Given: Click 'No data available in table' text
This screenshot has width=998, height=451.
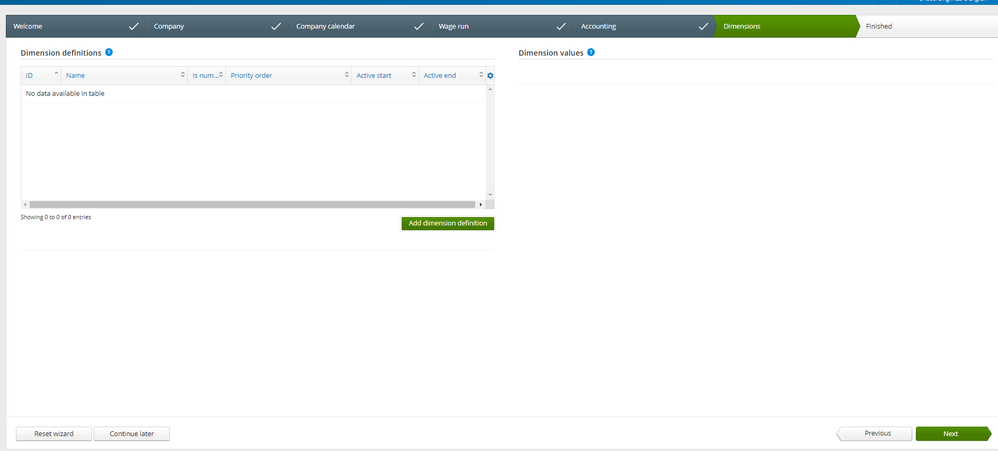Looking at the screenshot, I should point(65,94).
